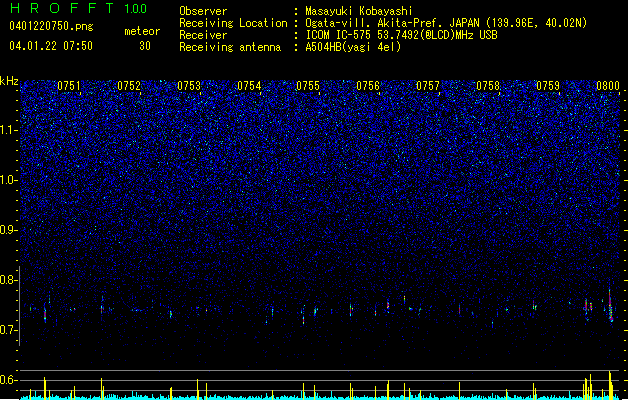Click location text Ogata-vill. Akita-Pref. JAPAN
Viewport: 629px width, 400px height.
(393, 23)
